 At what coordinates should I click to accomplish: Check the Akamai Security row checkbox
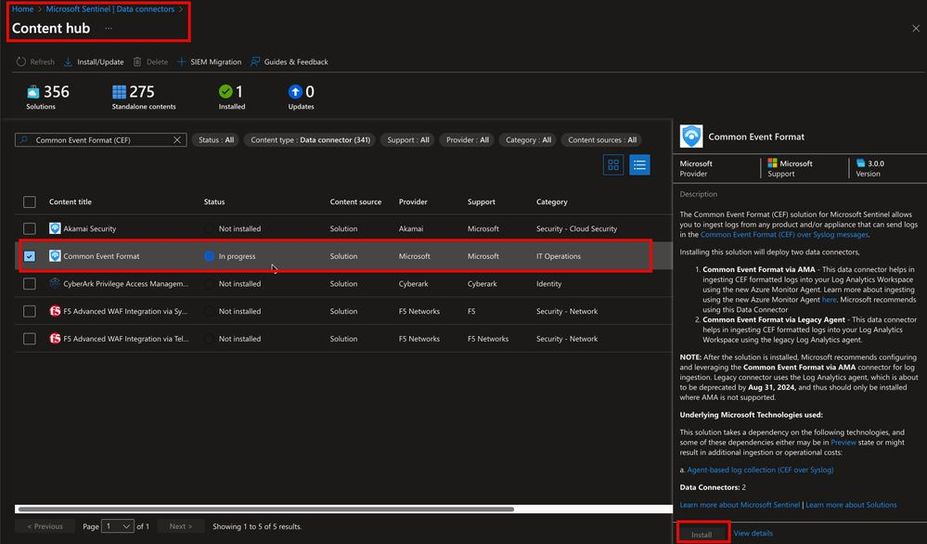[x=29, y=229]
